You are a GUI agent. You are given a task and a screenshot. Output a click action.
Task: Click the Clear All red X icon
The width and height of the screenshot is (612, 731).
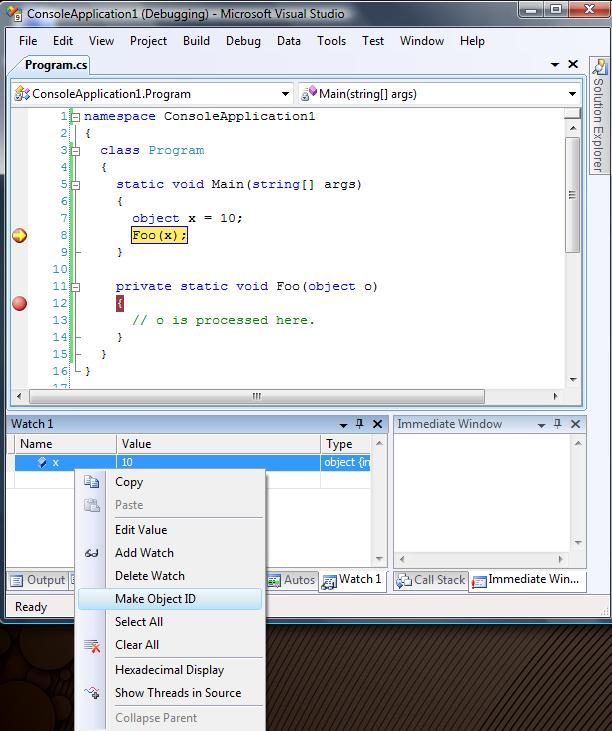(92, 645)
